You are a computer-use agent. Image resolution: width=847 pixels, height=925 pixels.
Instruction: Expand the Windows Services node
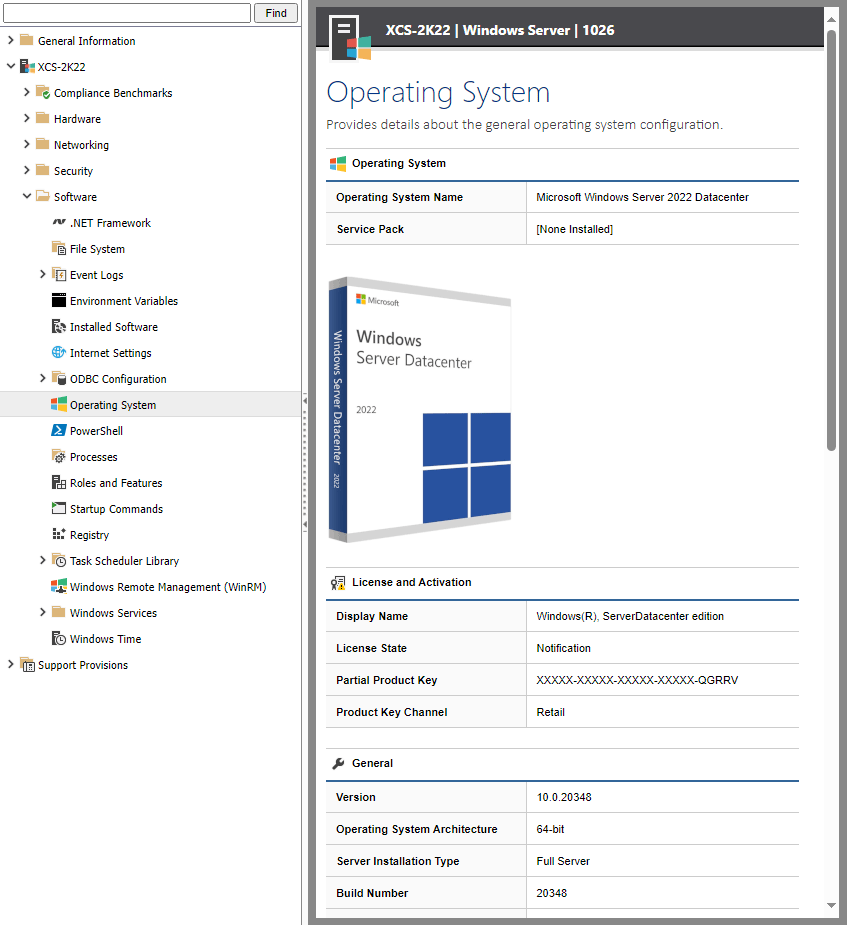[x=42, y=612]
